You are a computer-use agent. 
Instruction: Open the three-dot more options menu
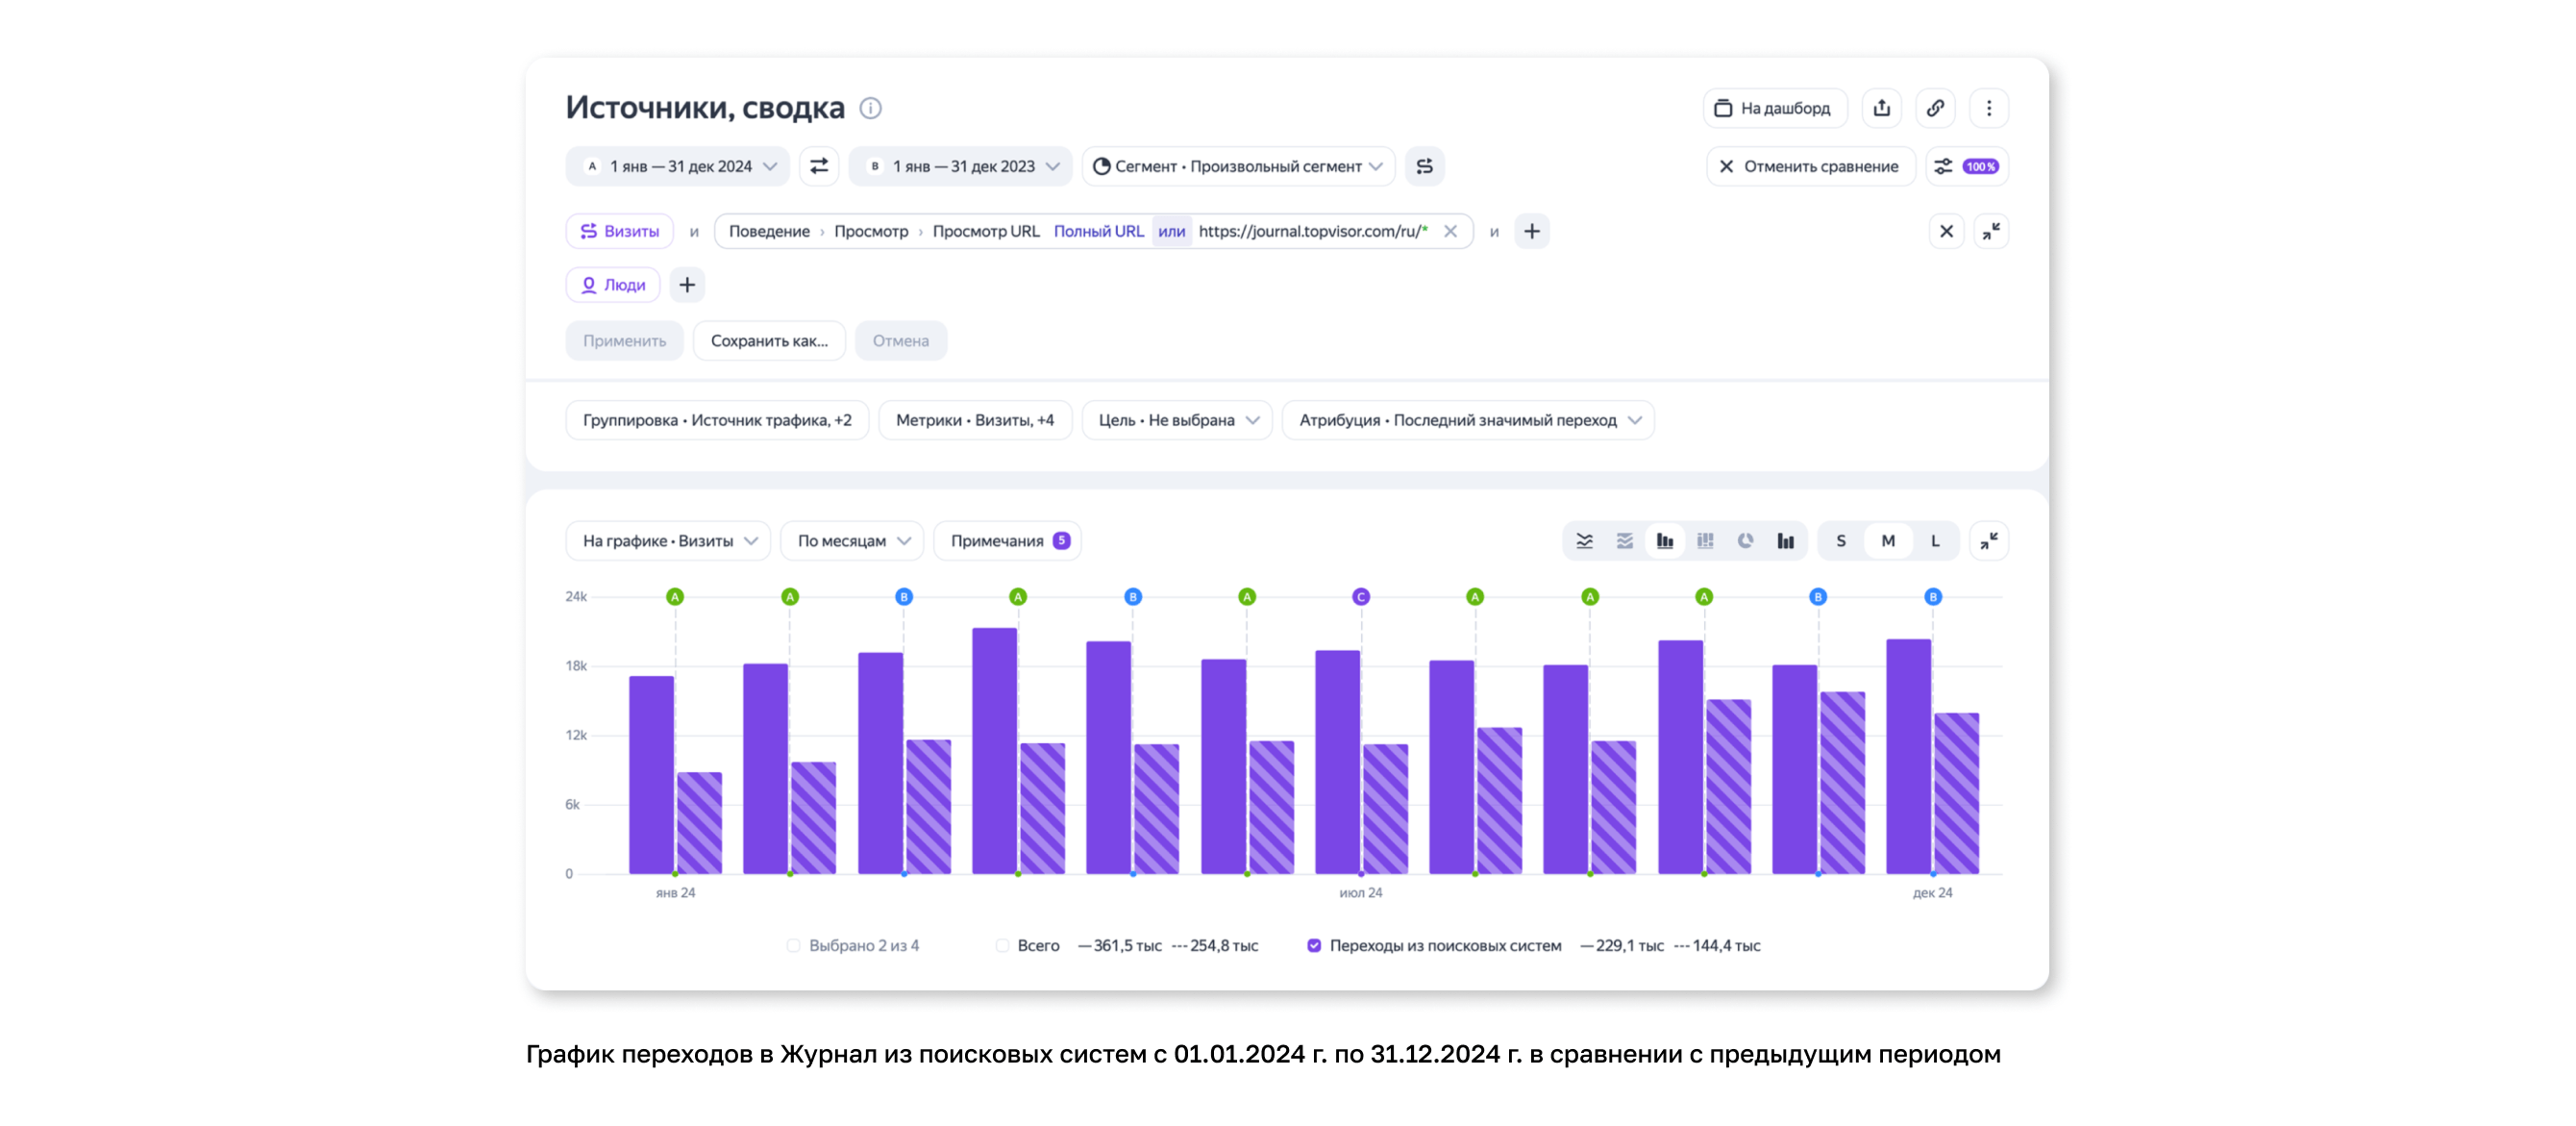click(1989, 108)
